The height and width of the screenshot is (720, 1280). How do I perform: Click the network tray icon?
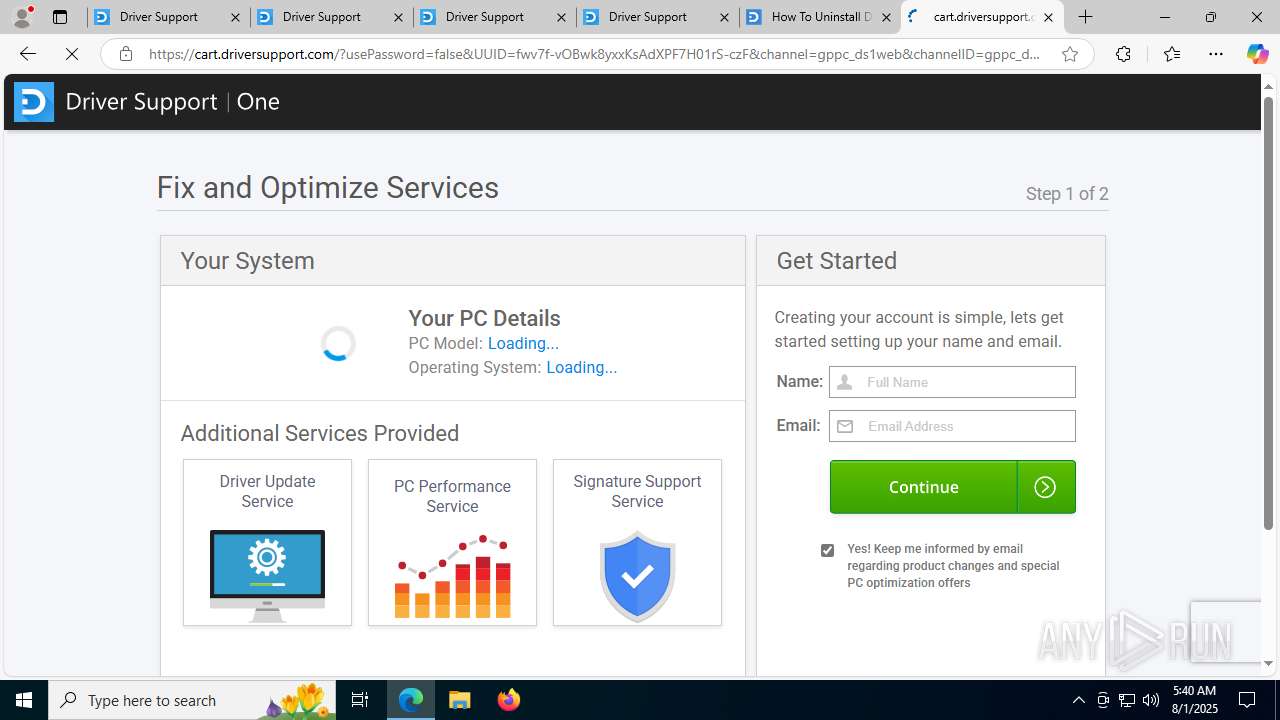(1126, 700)
